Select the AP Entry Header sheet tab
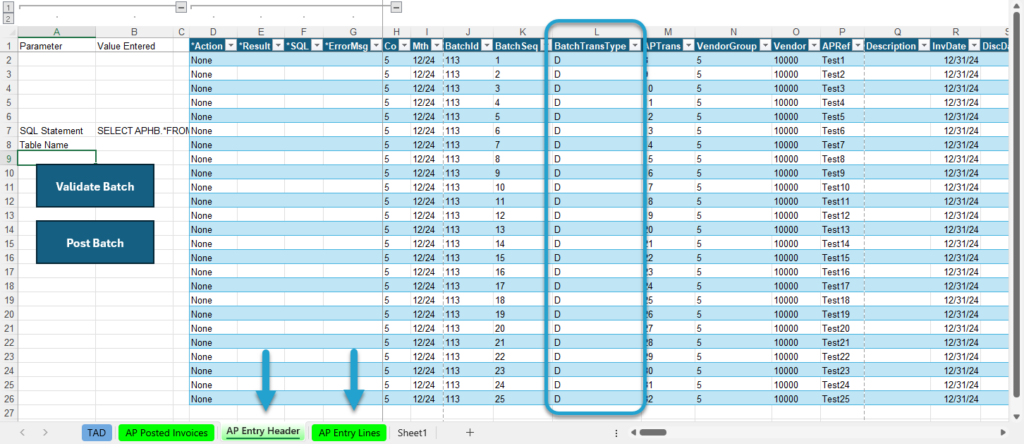The height and width of the screenshot is (444, 1024). click(263, 432)
